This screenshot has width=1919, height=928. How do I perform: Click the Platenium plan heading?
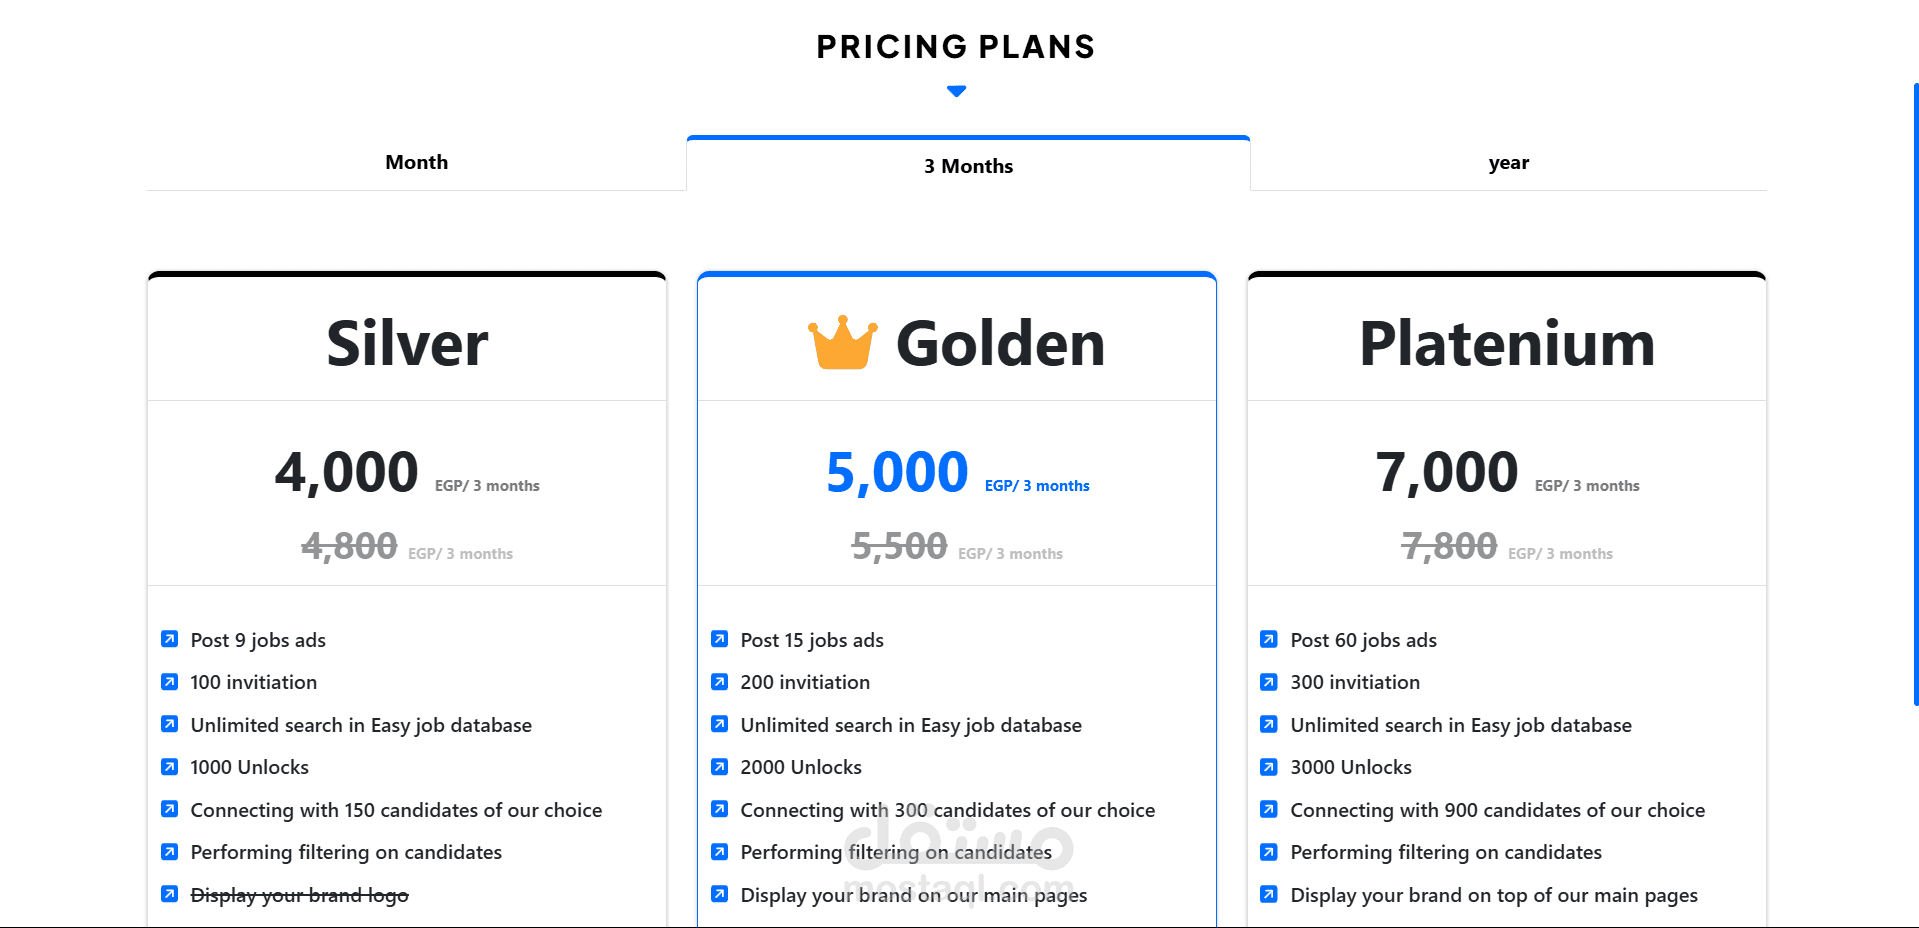[x=1506, y=344]
